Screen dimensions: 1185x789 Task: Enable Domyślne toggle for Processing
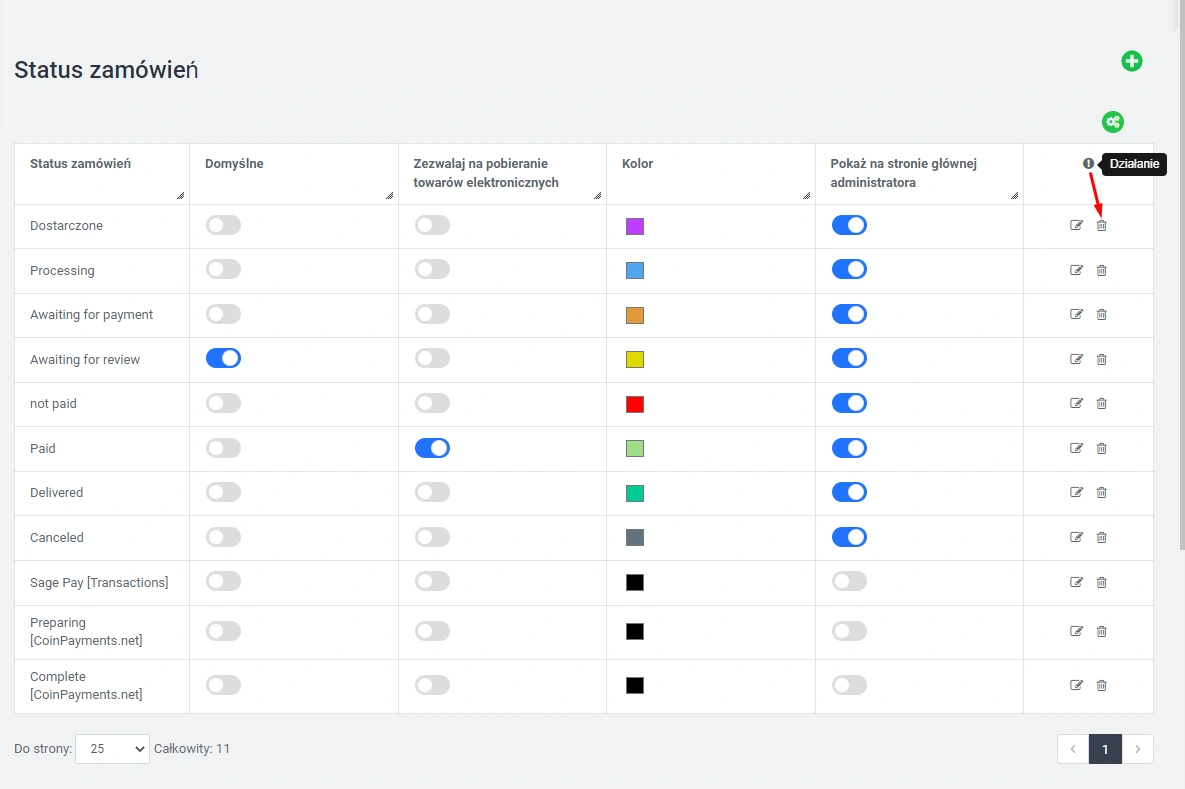(x=223, y=270)
